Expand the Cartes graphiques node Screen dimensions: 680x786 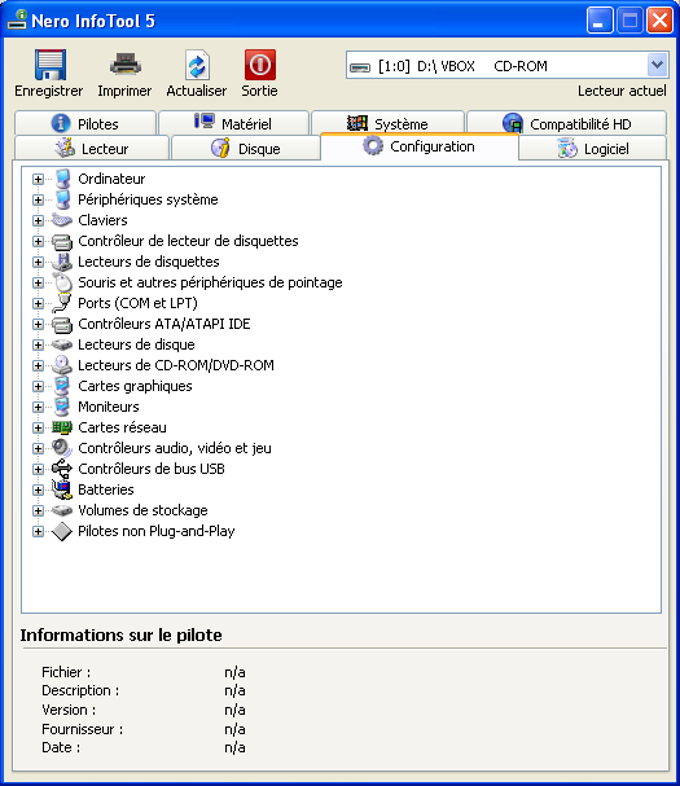pos(38,386)
